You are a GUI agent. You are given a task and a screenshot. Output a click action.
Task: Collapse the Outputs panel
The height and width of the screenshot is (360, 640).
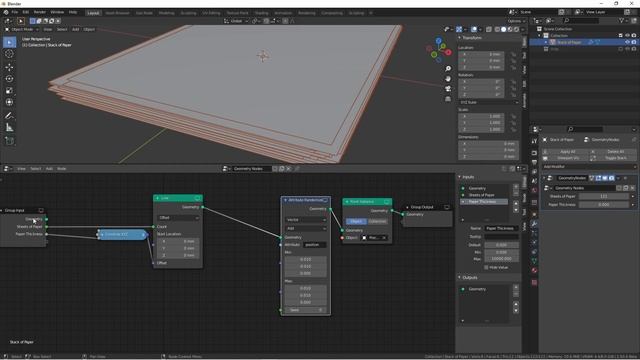[x=459, y=278]
